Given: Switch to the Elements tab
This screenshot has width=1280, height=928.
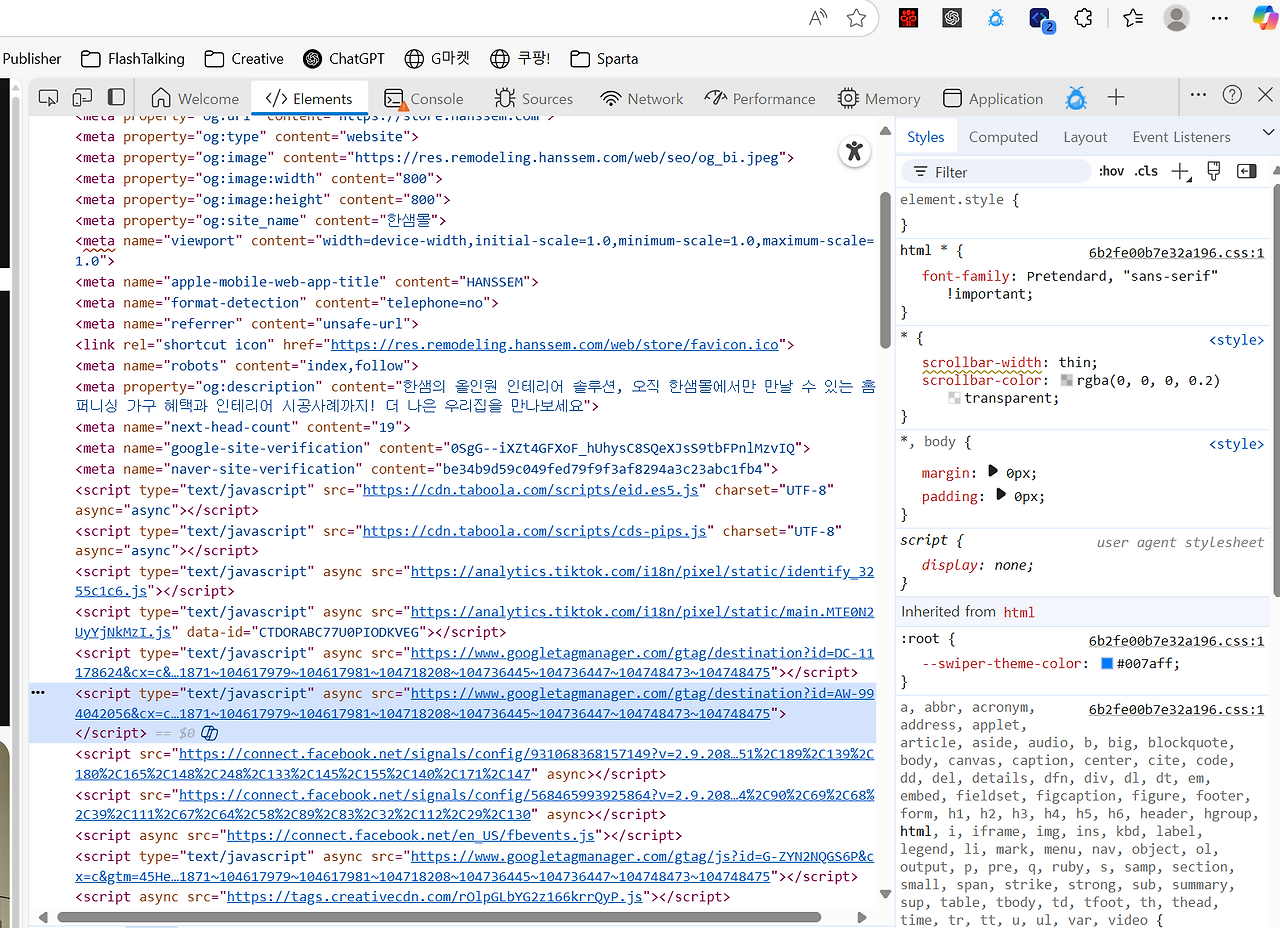Looking at the screenshot, I should [309, 98].
